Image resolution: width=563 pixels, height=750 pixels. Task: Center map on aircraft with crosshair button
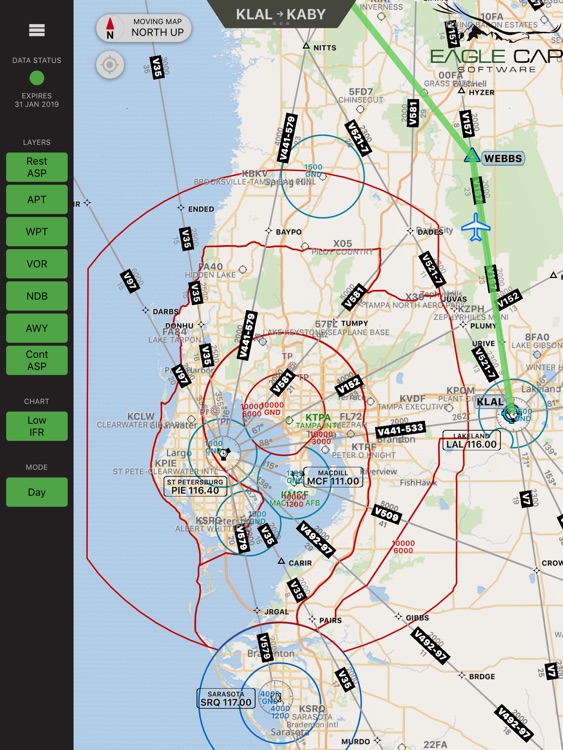tap(110, 65)
